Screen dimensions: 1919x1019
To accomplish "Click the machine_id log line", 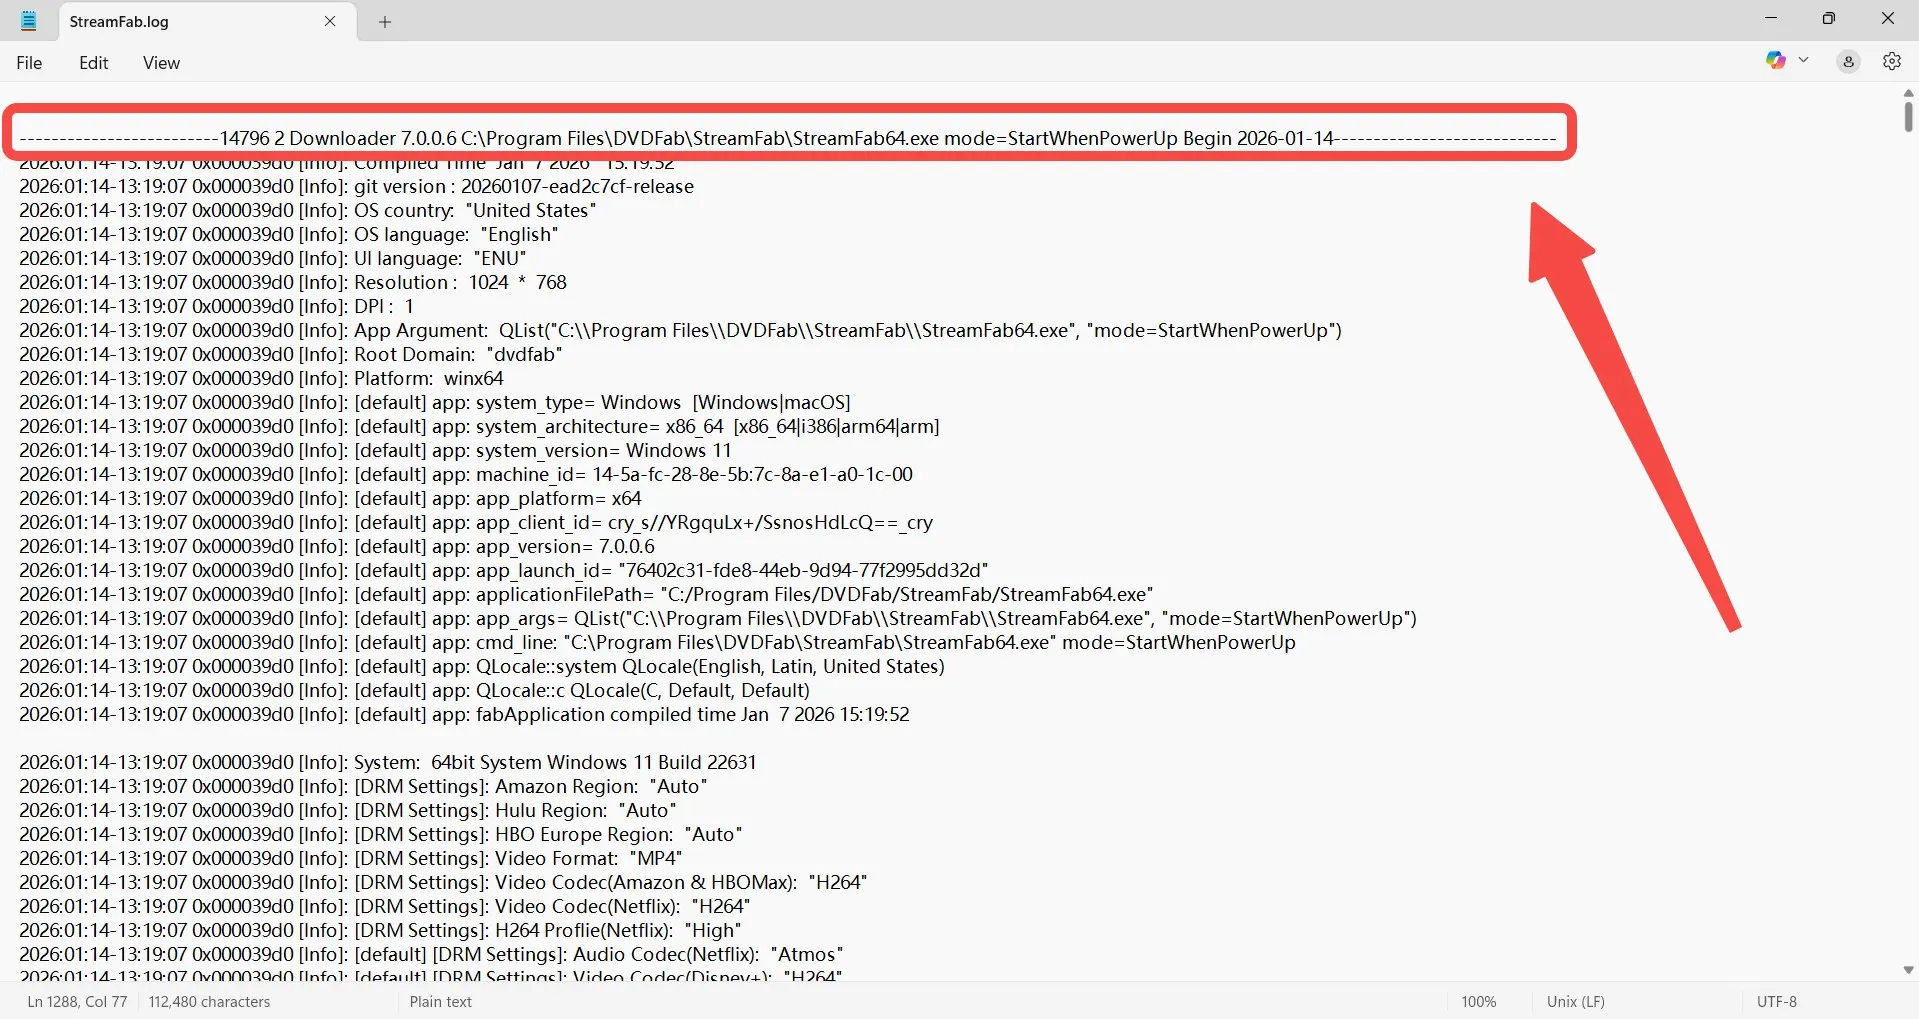I will pos(466,475).
